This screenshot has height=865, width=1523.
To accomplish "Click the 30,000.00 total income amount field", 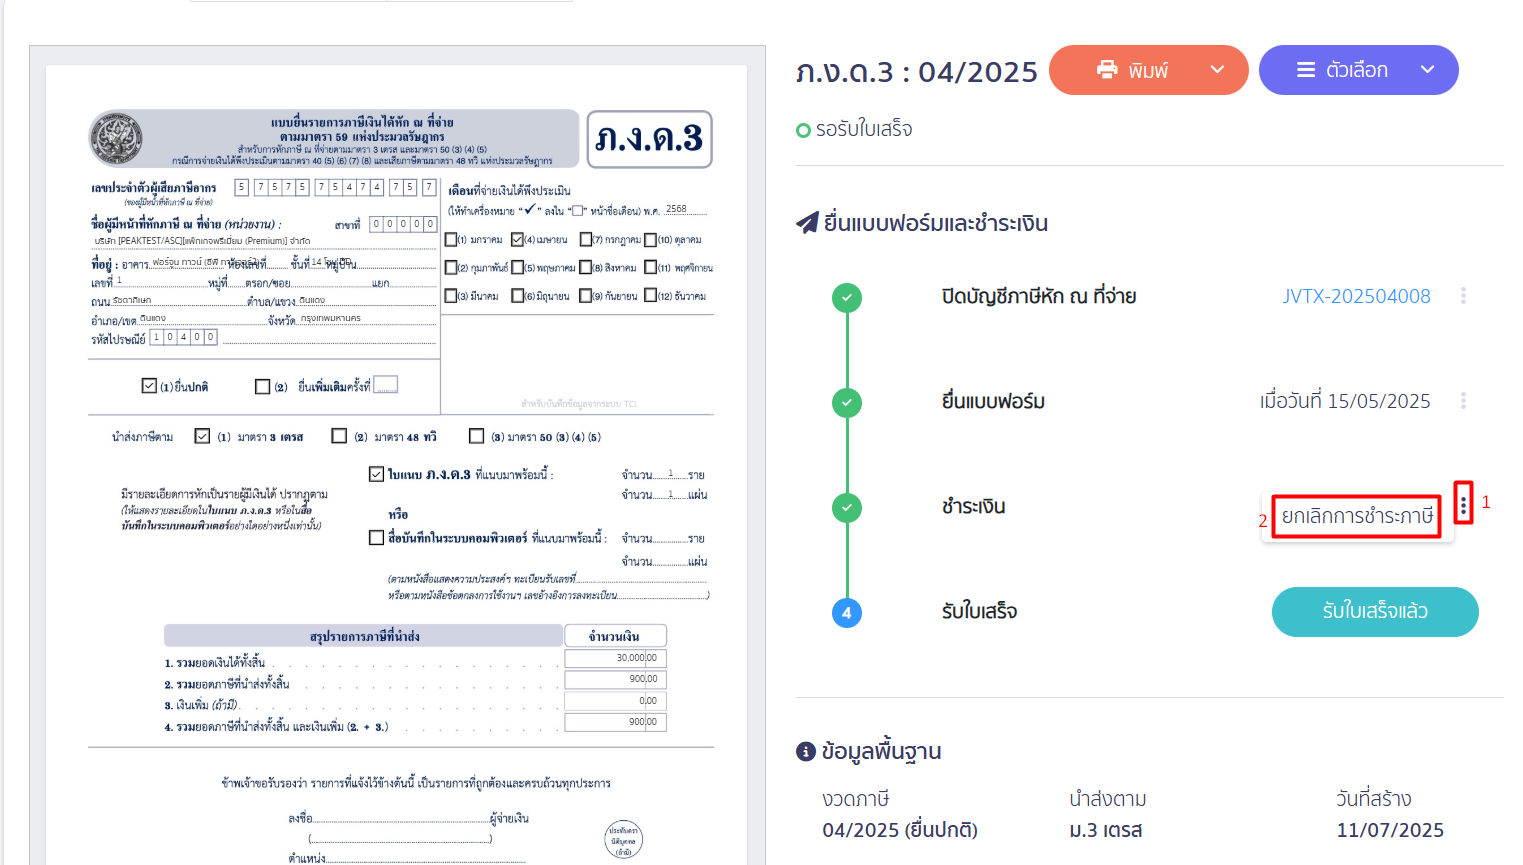I will pos(615,658).
